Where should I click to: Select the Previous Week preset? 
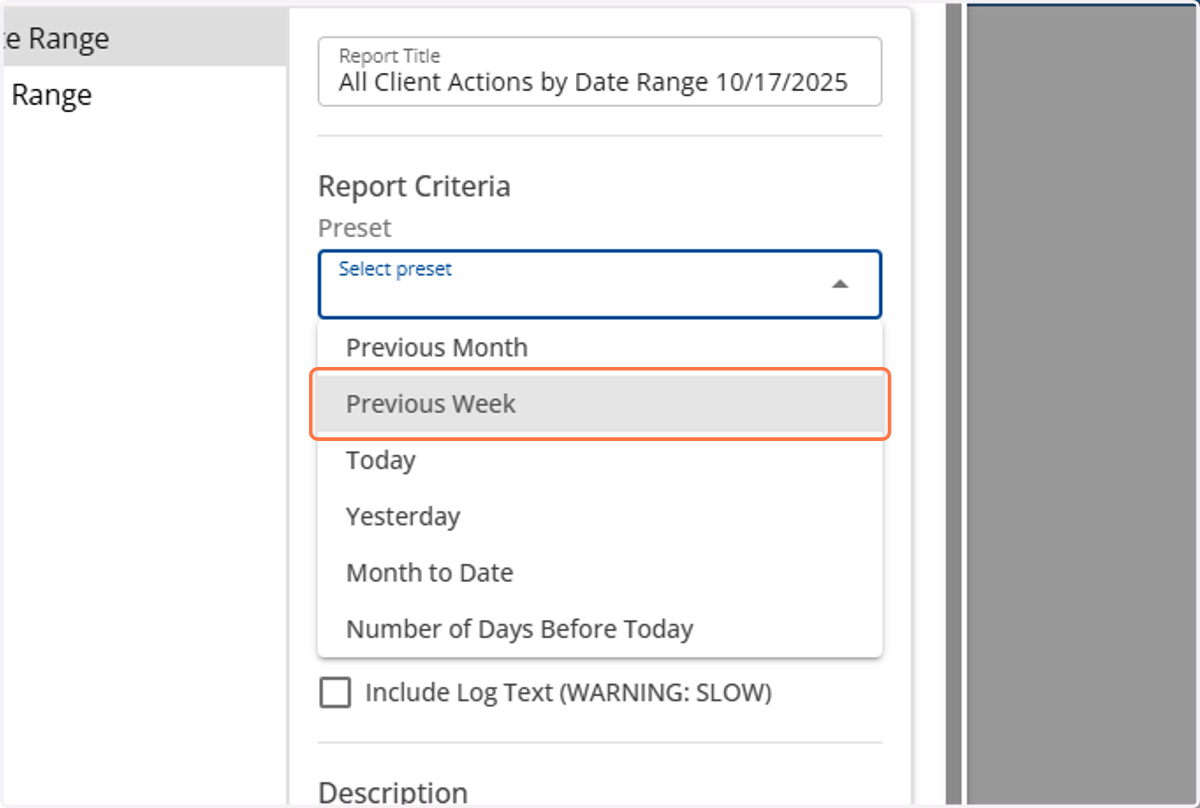pos(600,404)
